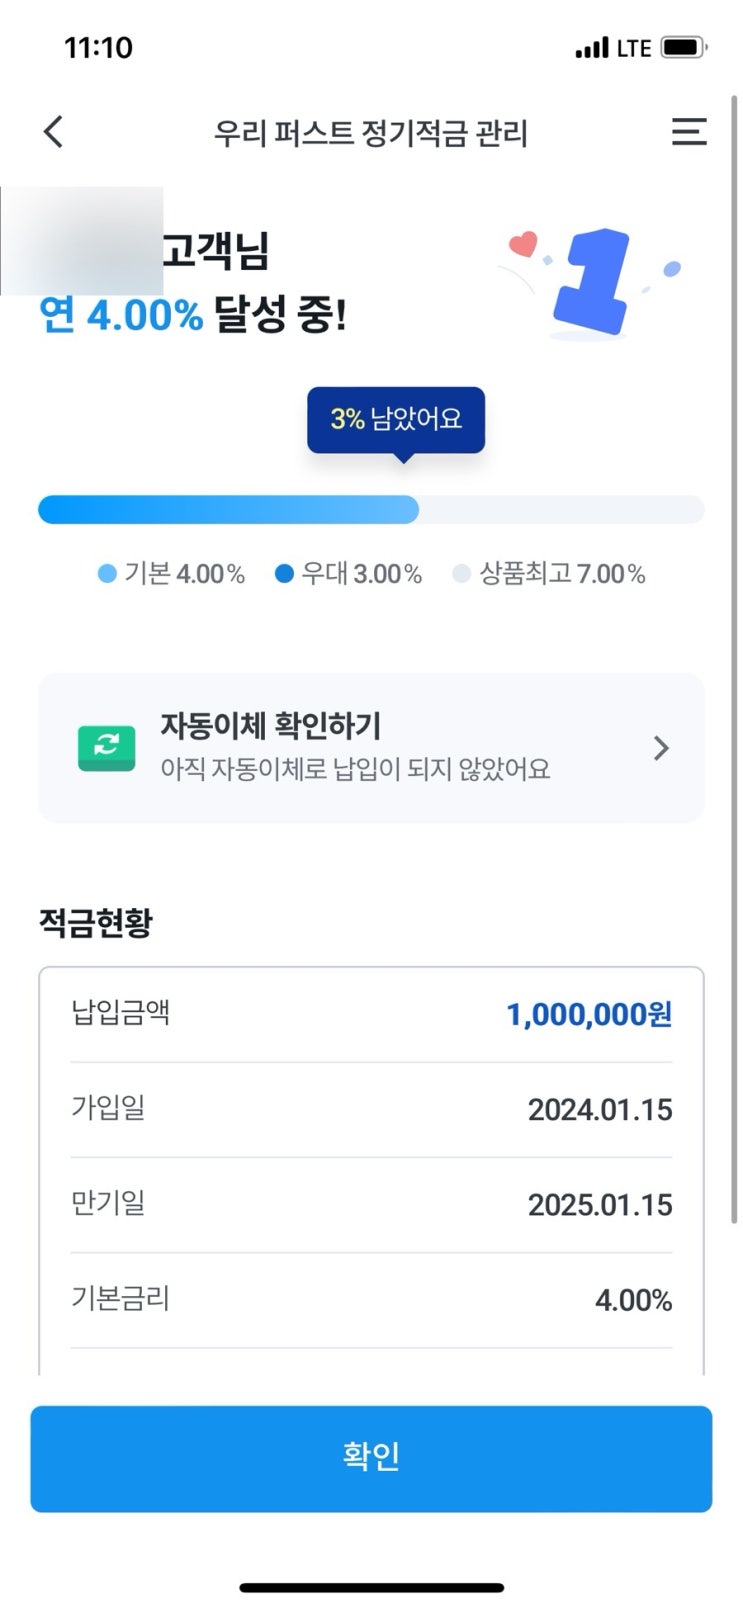Tap the 3% 남았어요 tooltip bubble
The image size is (743, 1608).
[x=396, y=419]
